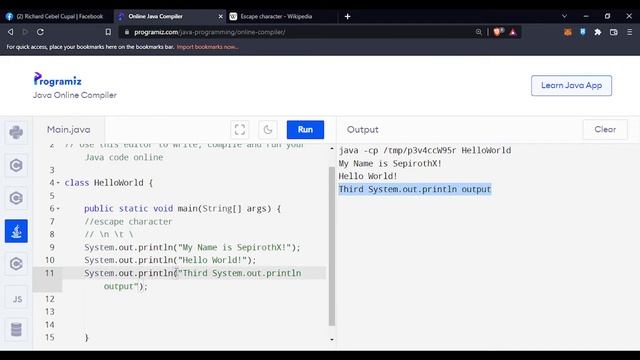Open Brave Rewards triangle icon
Viewport: 640px width, 360px height.
pyautogui.click(x=513, y=32)
